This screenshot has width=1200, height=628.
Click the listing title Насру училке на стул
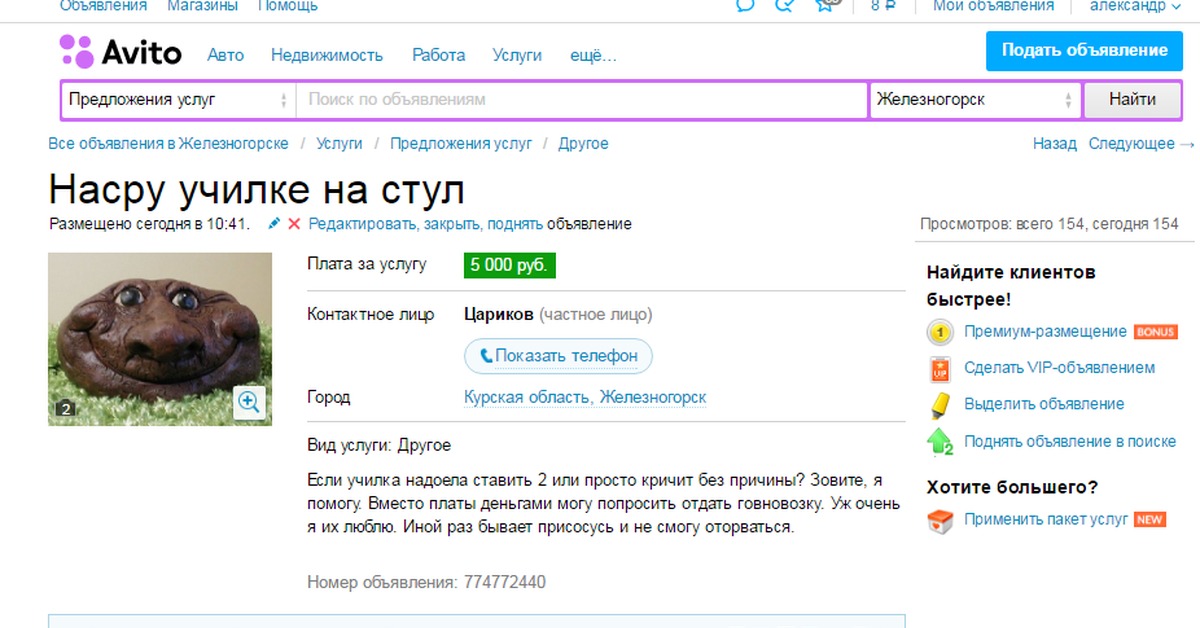(x=256, y=190)
